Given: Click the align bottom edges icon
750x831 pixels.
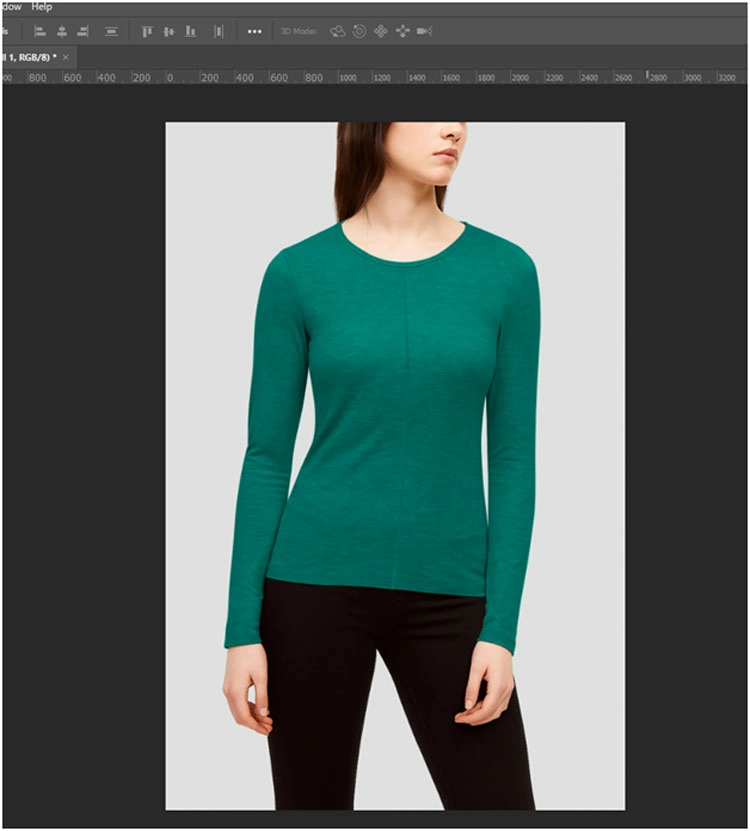Looking at the screenshot, I should (x=190, y=32).
